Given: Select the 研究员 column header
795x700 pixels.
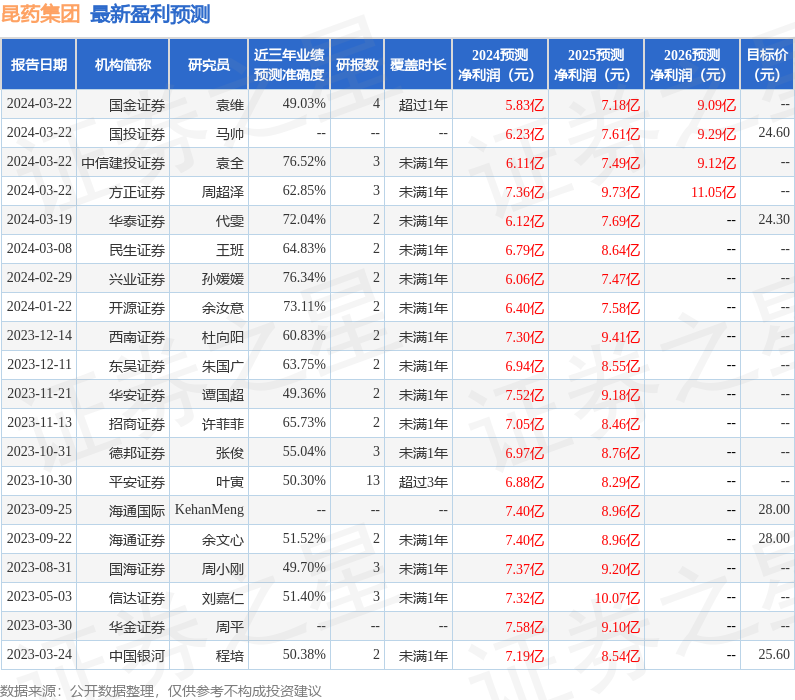Looking at the screenshot, I should point(208,64).
